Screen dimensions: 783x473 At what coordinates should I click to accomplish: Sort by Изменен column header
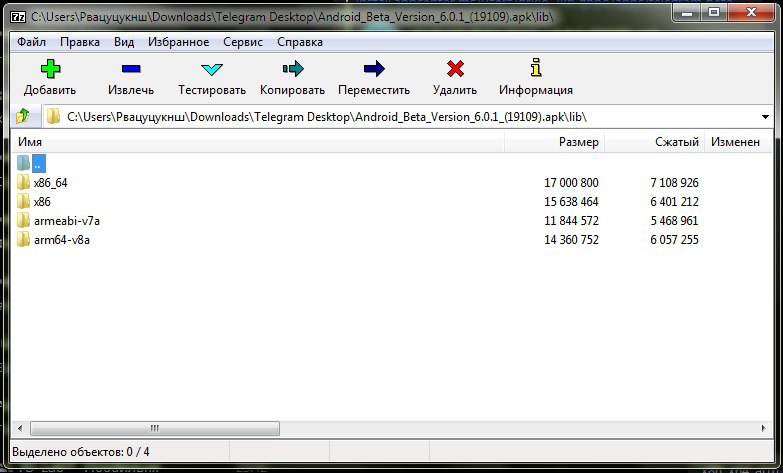[x=738, y=142]
